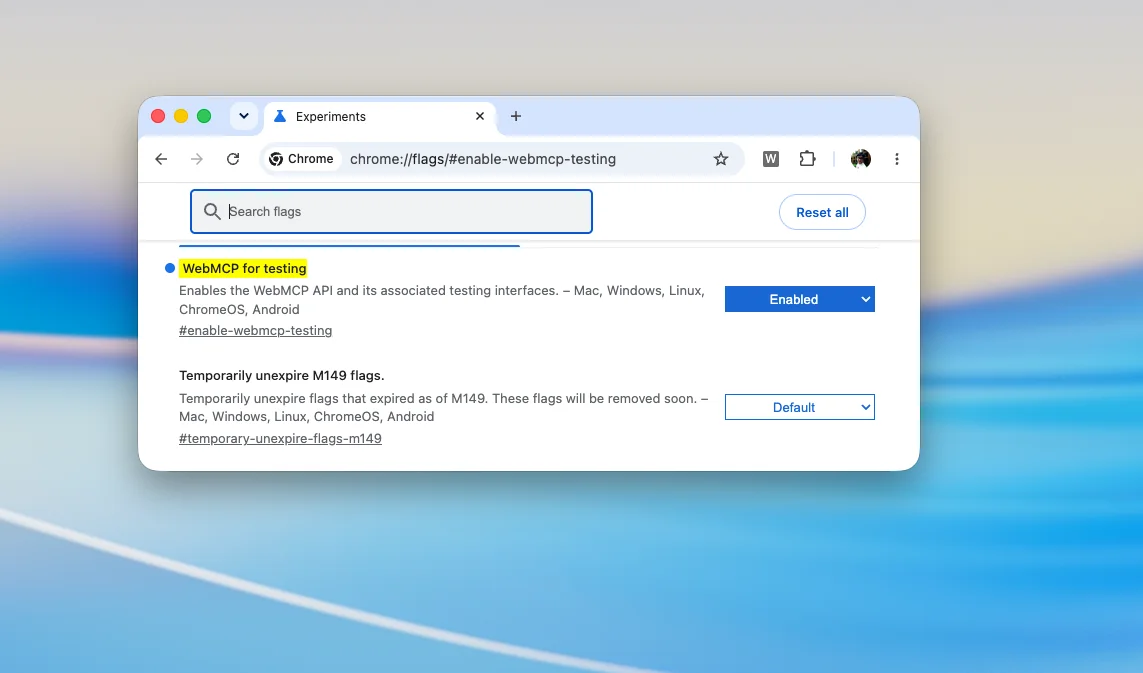
Task: Click the Chrome site info chip
Action: click(301, 159)
